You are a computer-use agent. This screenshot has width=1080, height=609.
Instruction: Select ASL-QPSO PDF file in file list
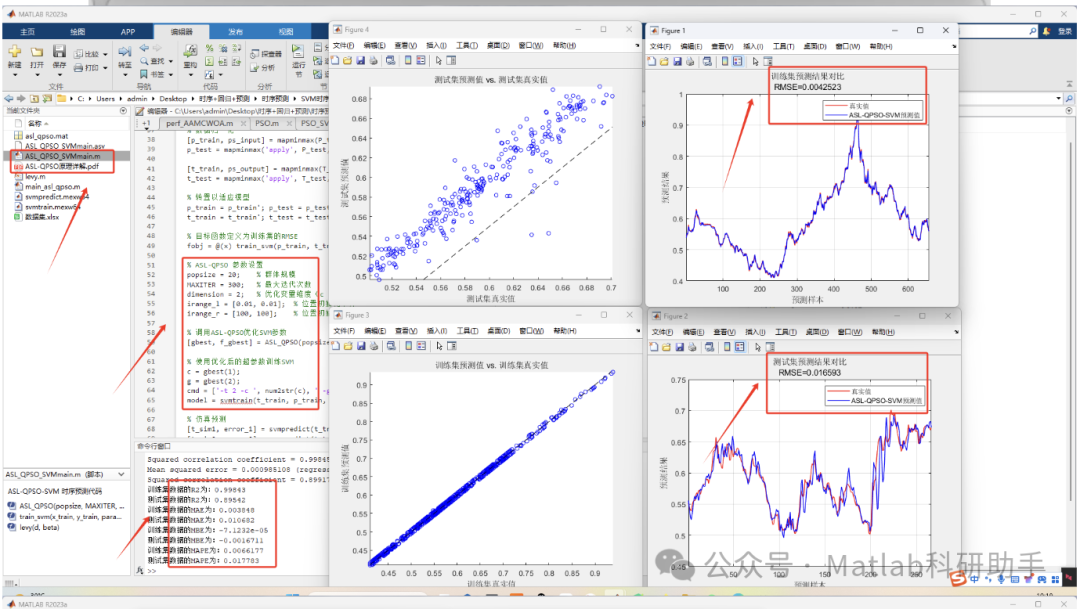coord(62,166)
